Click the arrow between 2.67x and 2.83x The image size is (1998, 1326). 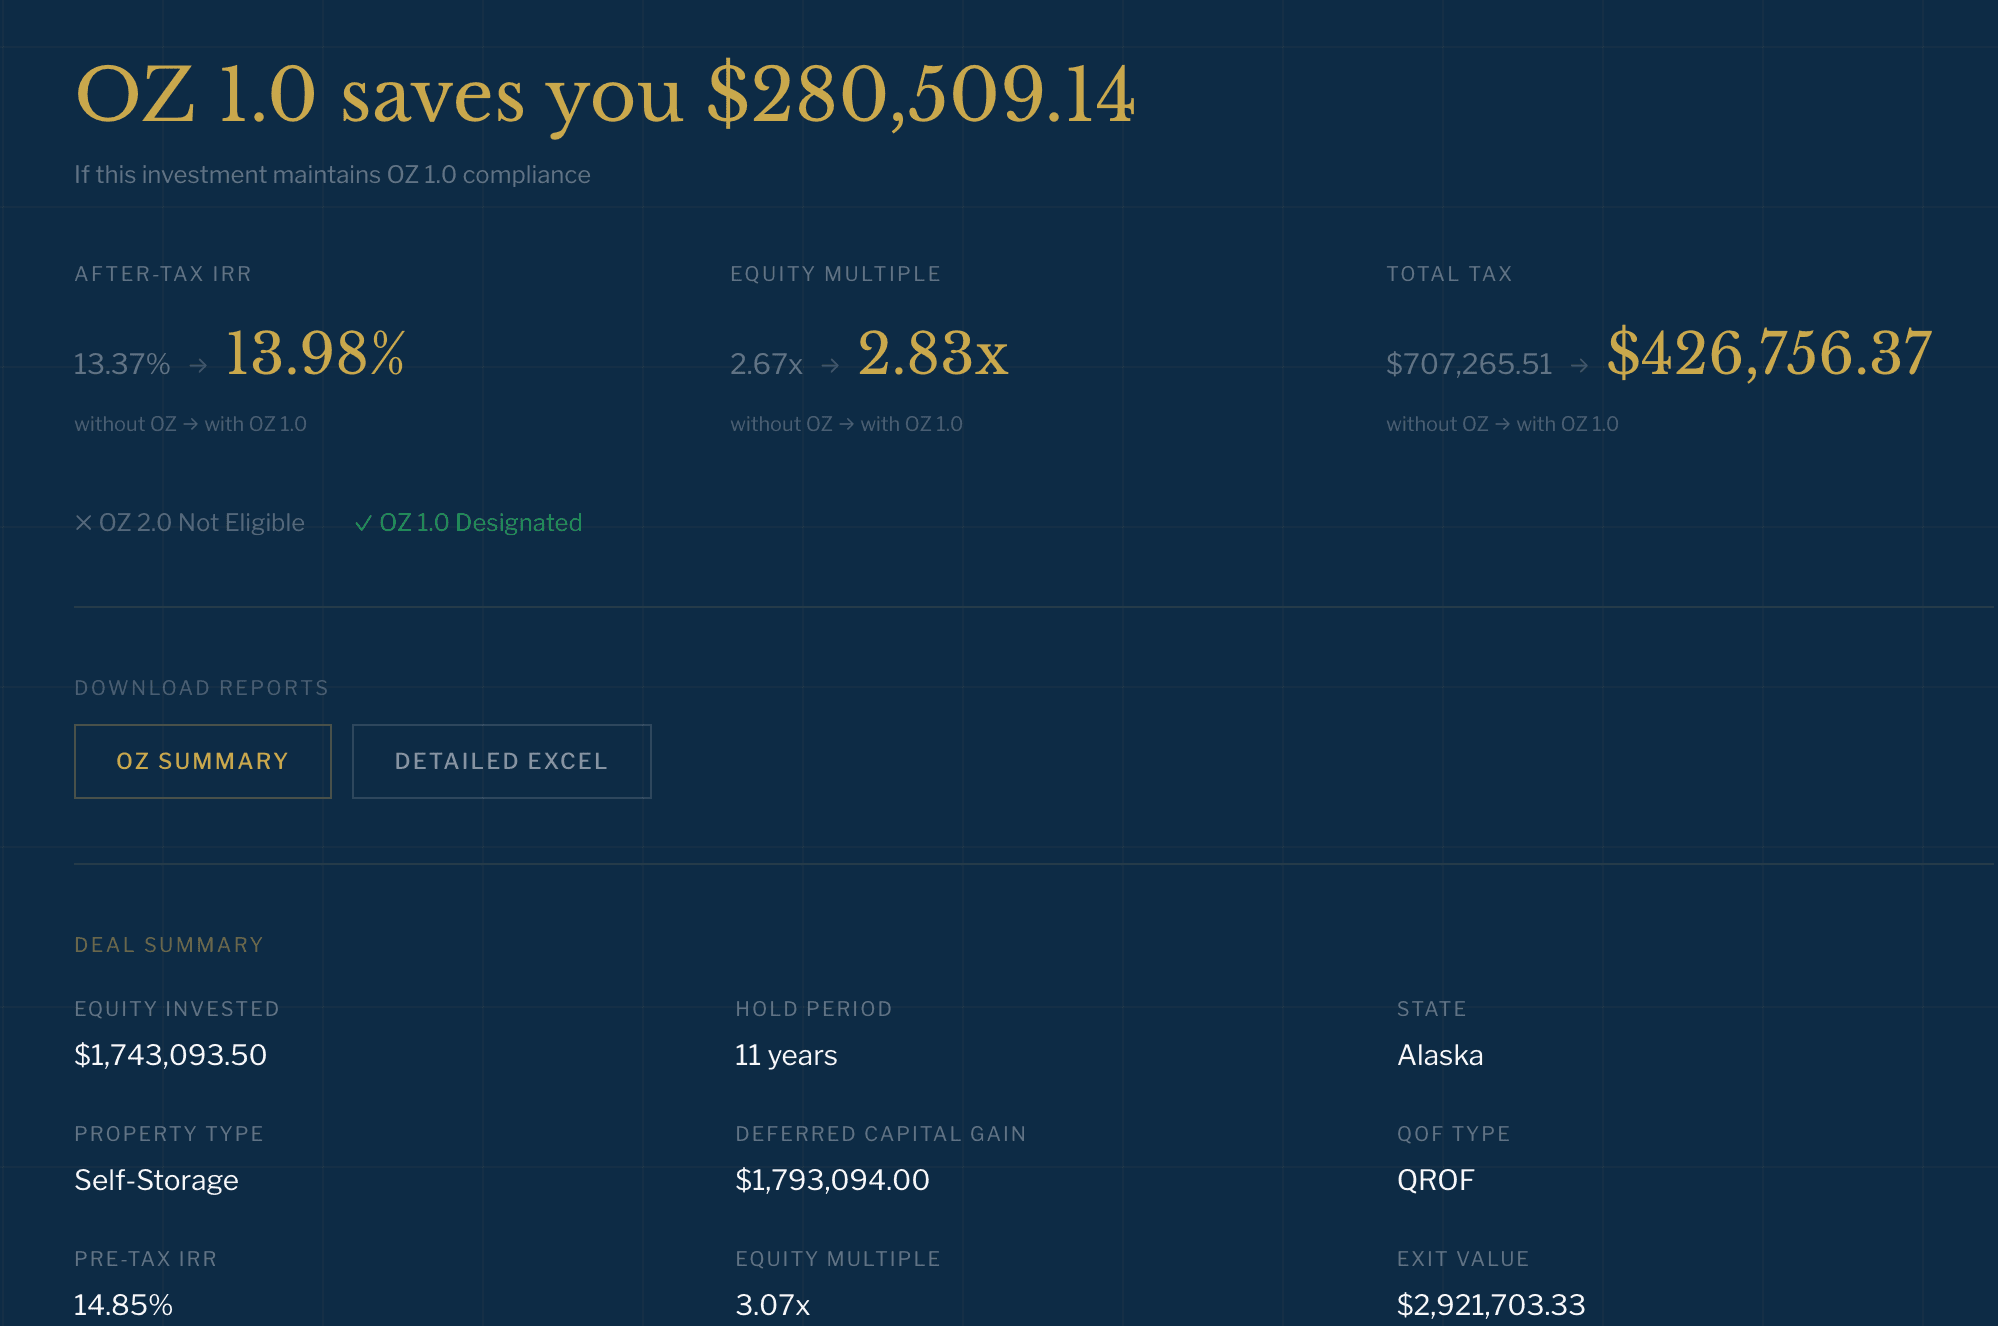[829, 364]
